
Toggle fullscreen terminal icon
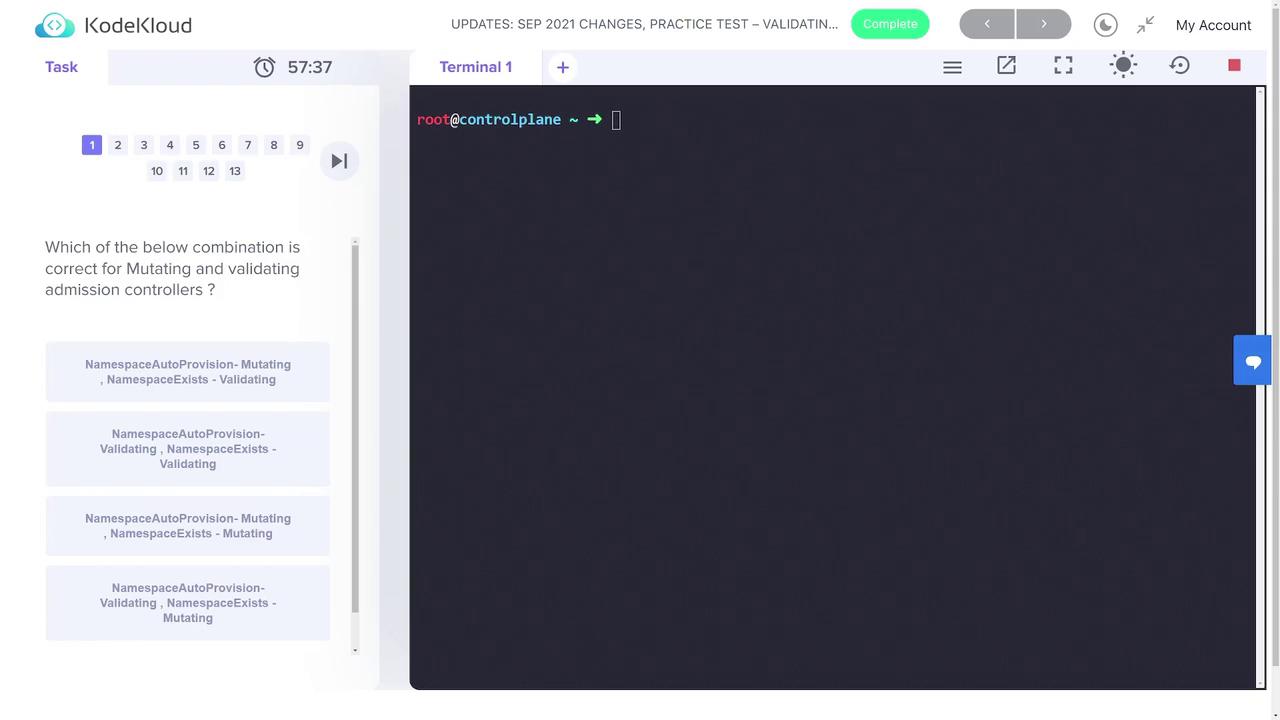pyautogui.click(x=1063, y=66)
